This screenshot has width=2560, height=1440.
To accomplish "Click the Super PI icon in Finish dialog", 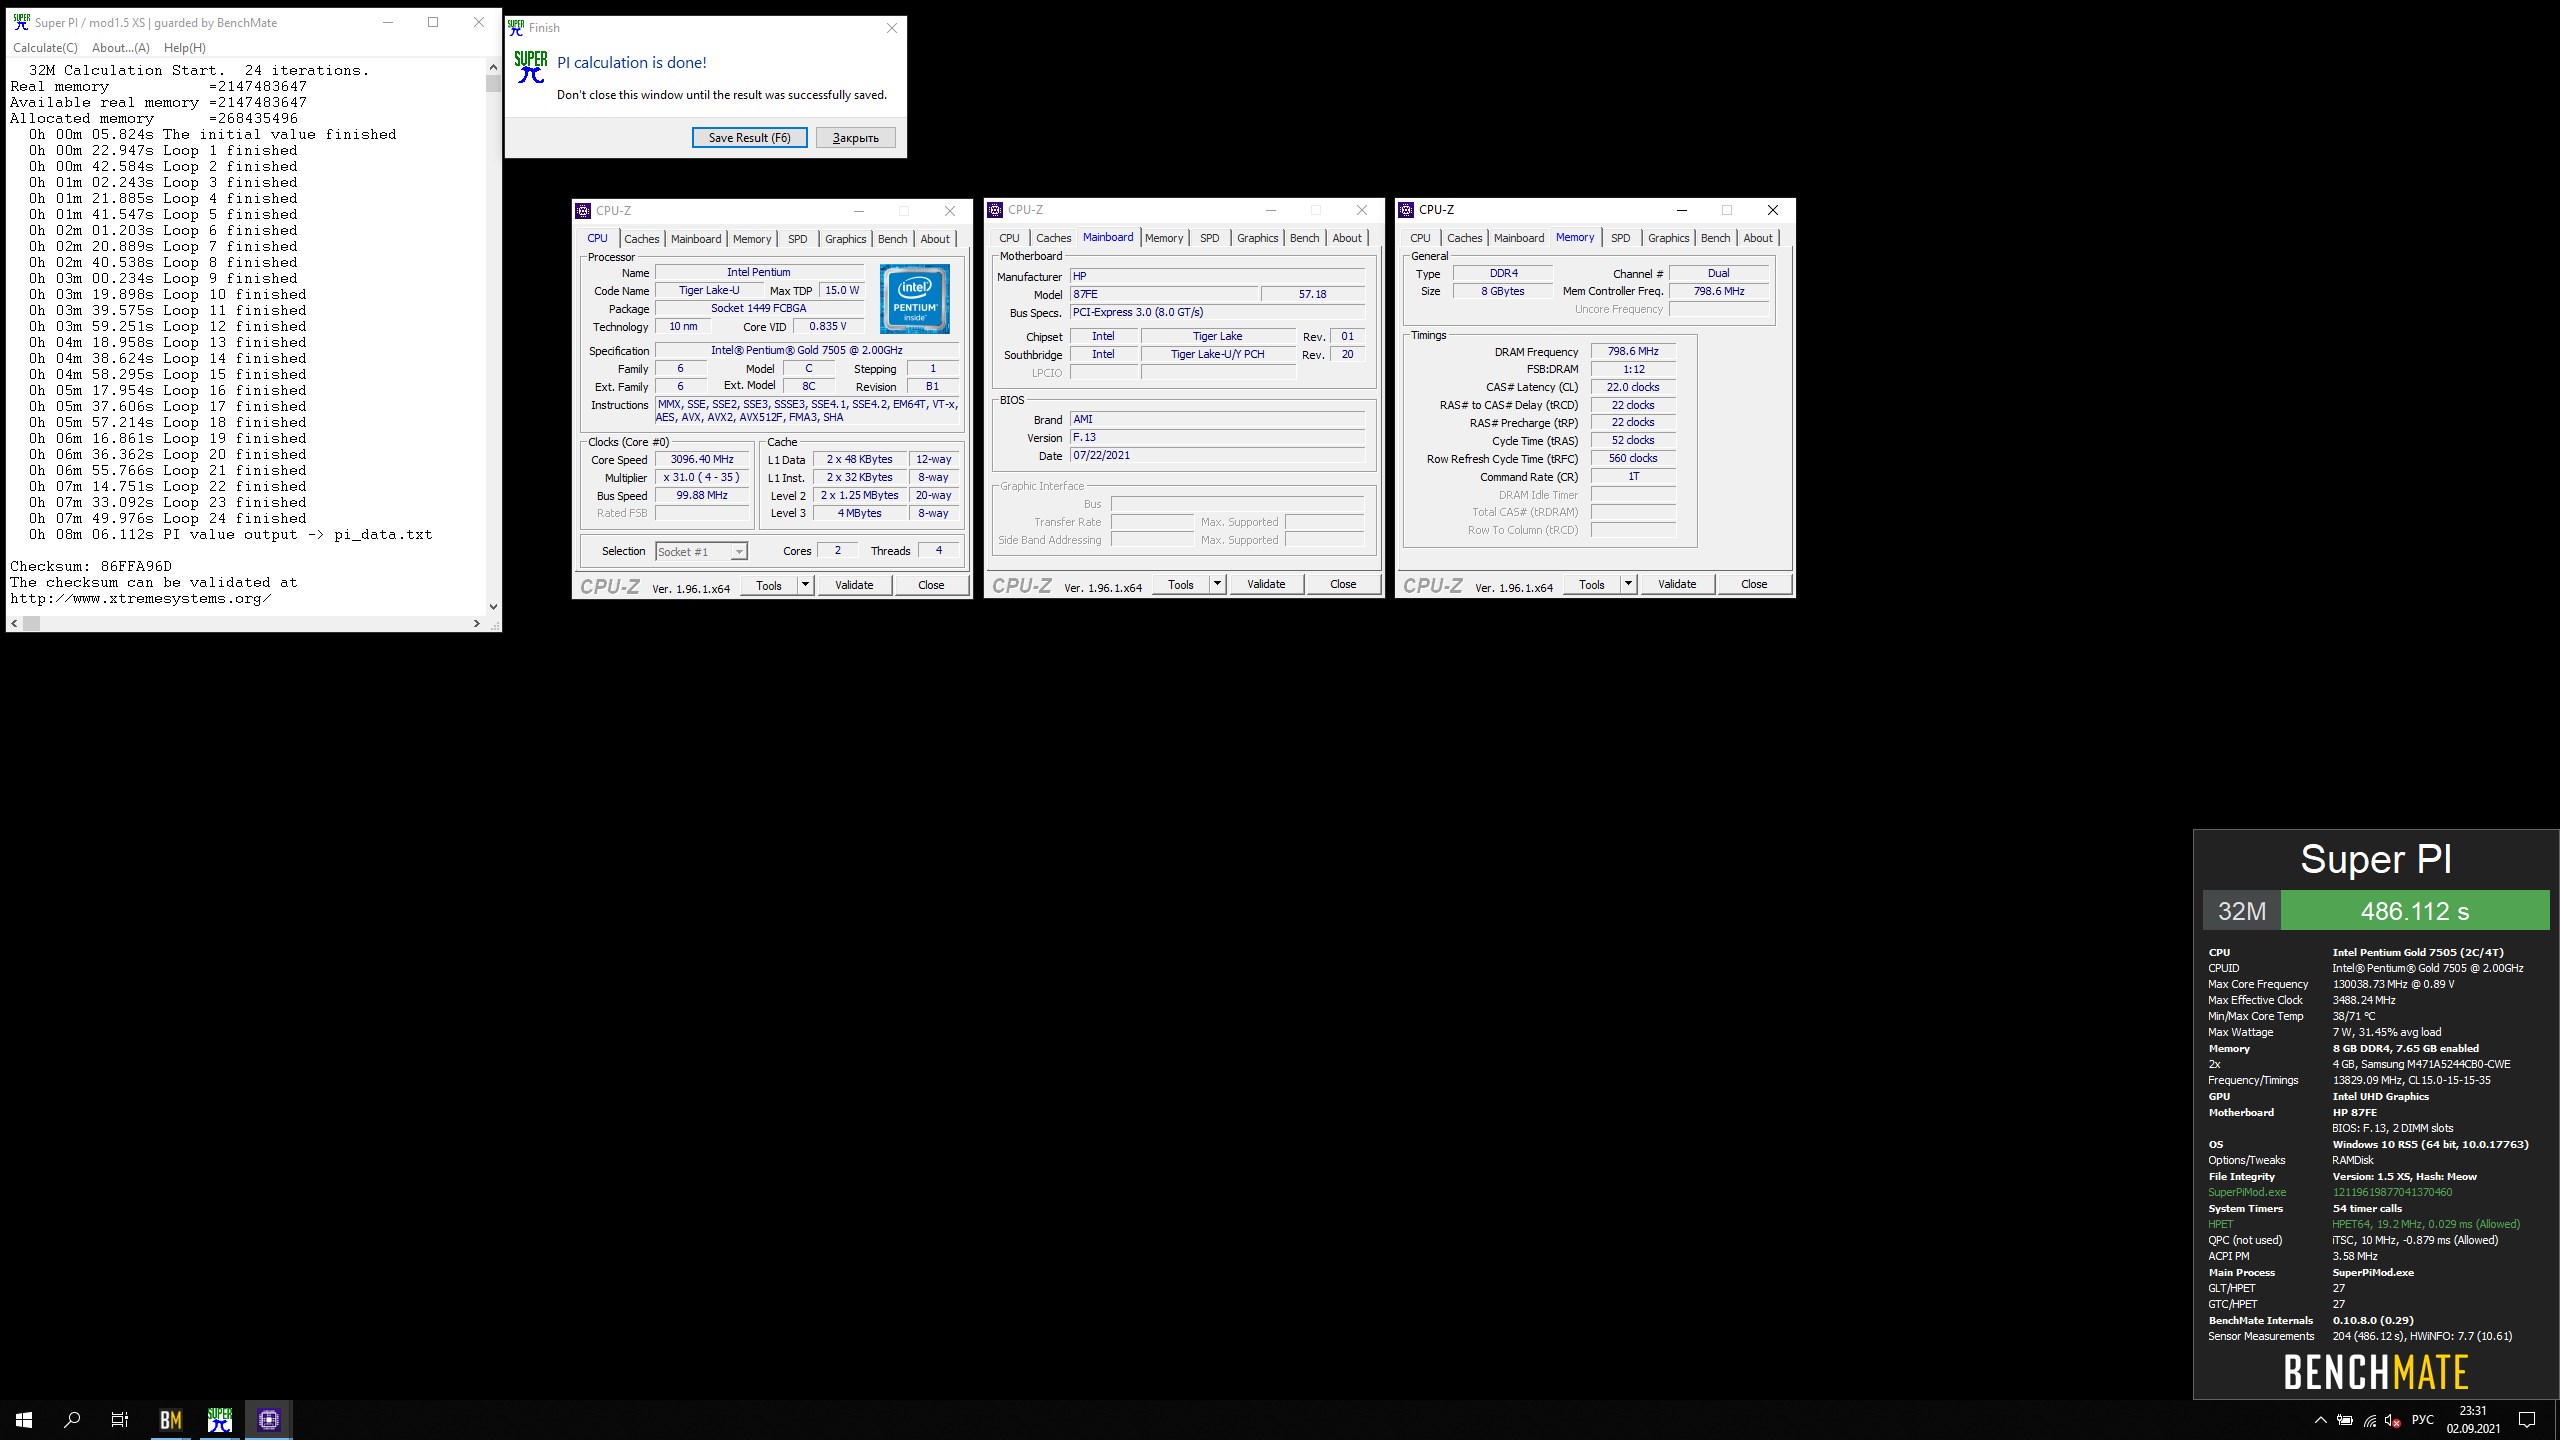I will tap(531, 67).
